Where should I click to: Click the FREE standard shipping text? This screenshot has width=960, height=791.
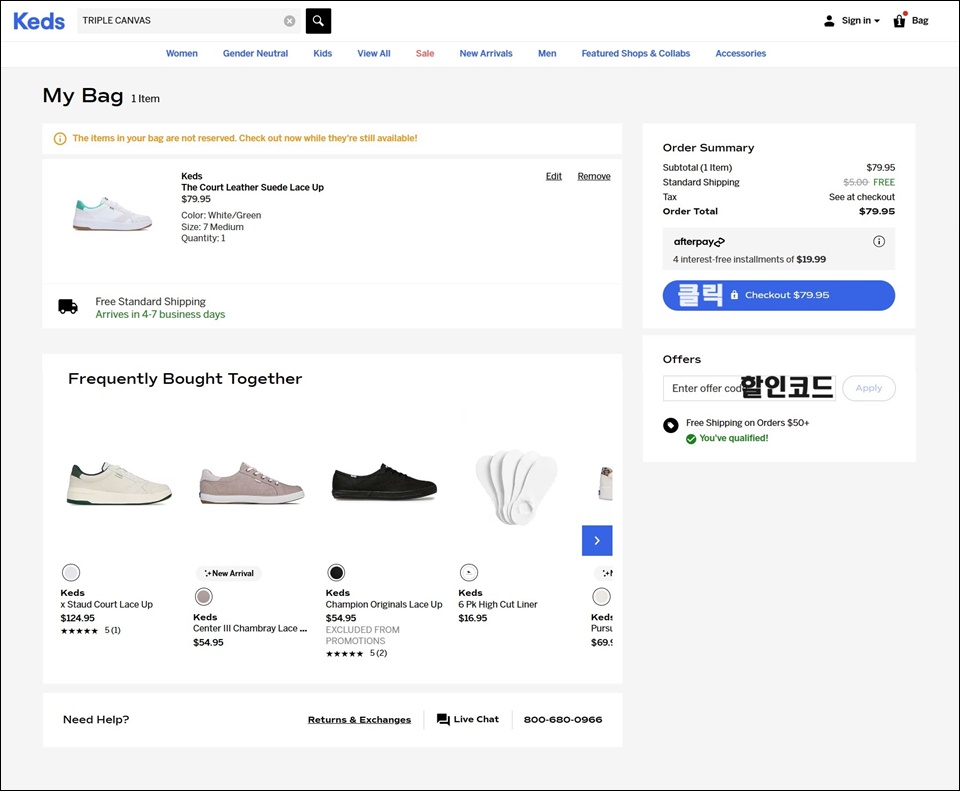[883, 182]
